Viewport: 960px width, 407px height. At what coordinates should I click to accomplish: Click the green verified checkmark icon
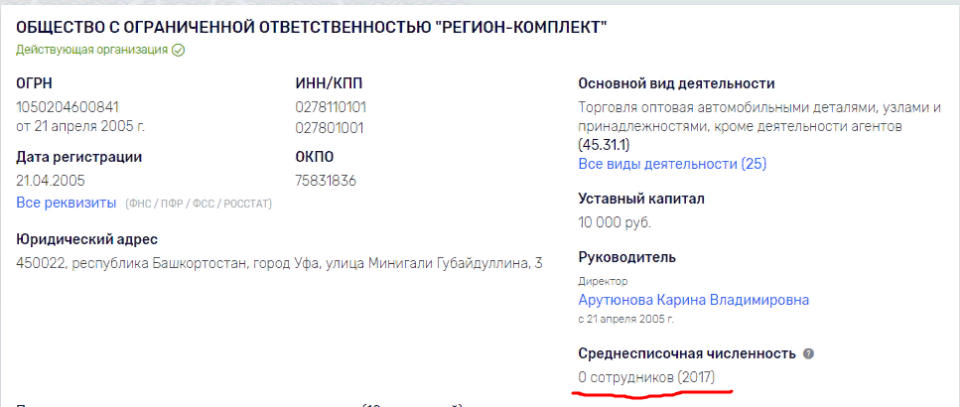(x=178, y=50)
